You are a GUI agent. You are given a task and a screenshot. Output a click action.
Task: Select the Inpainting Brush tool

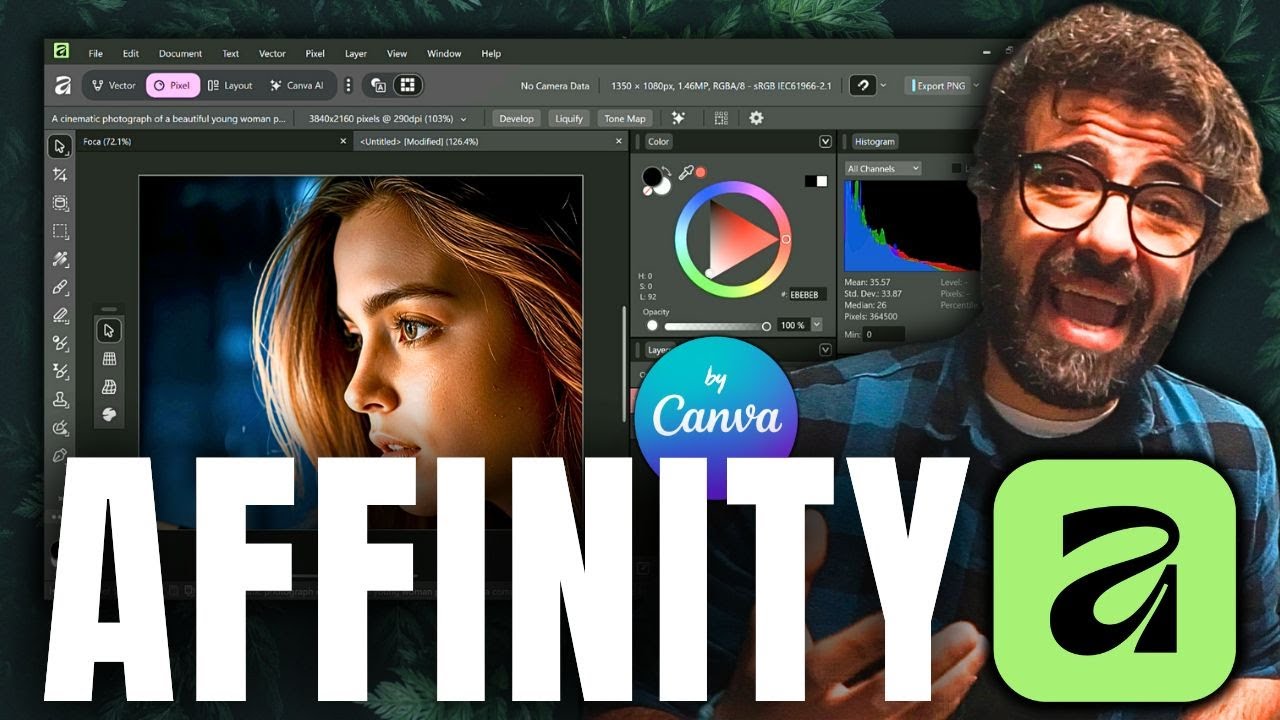pos(60,427)
